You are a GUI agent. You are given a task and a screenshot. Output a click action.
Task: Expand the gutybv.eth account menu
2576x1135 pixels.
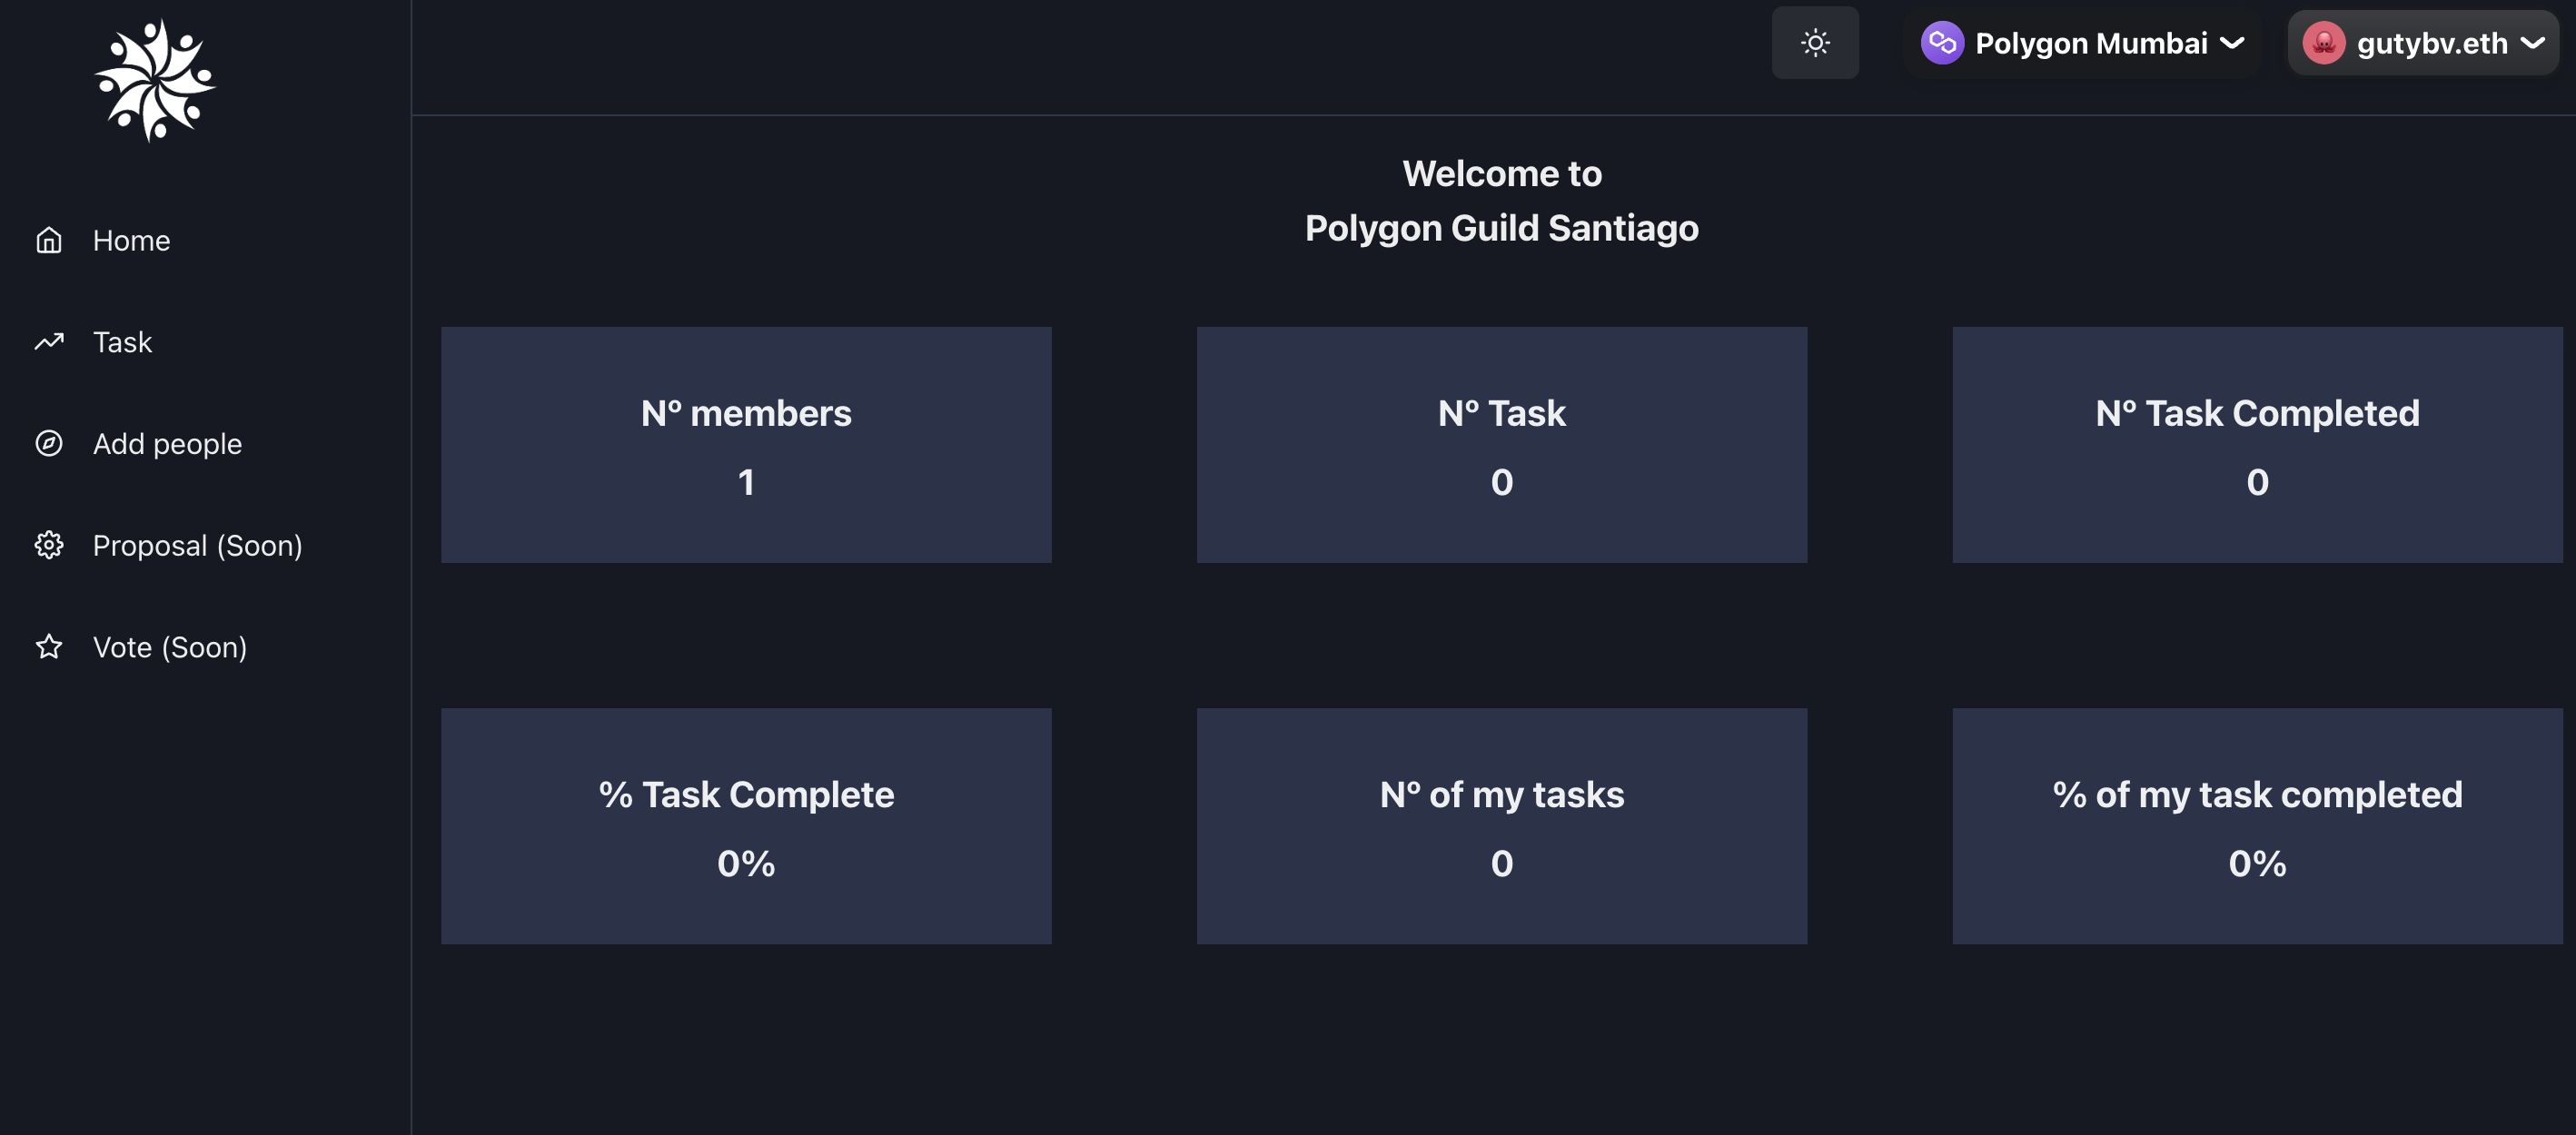[x=2431, y=43]
